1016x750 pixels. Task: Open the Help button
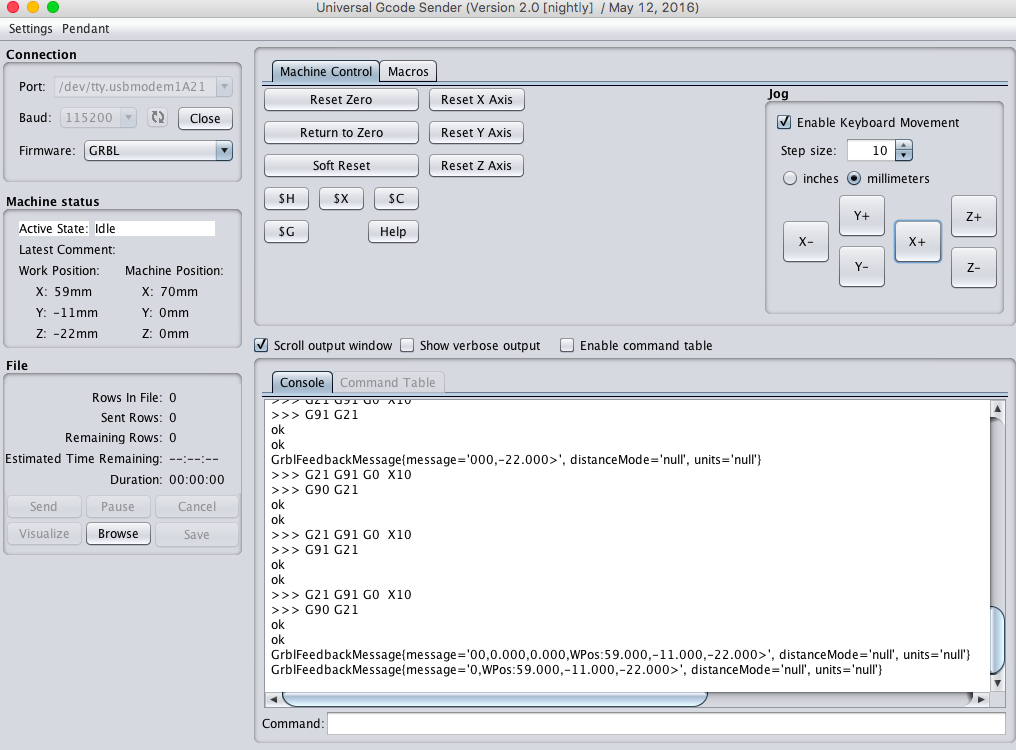point(393,231)
